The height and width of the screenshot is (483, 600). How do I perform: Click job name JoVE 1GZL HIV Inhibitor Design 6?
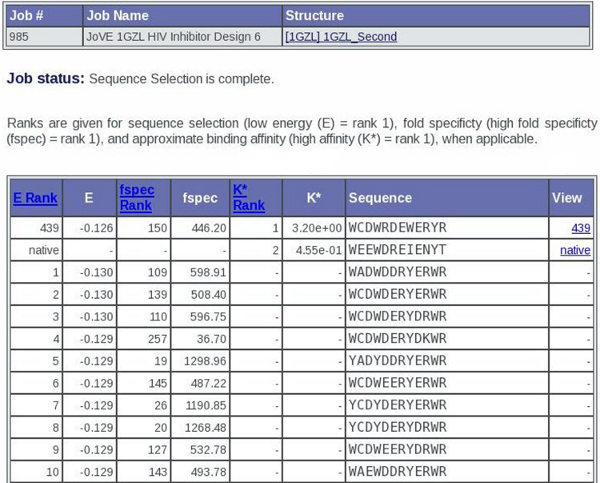tap(173, 37)
